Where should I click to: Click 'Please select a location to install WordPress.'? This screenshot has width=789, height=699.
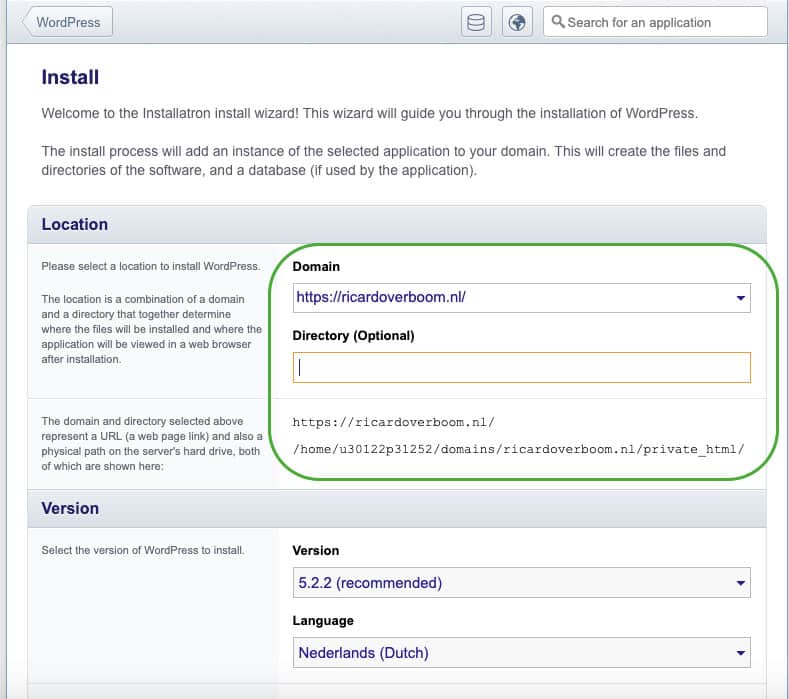point(151,266)
